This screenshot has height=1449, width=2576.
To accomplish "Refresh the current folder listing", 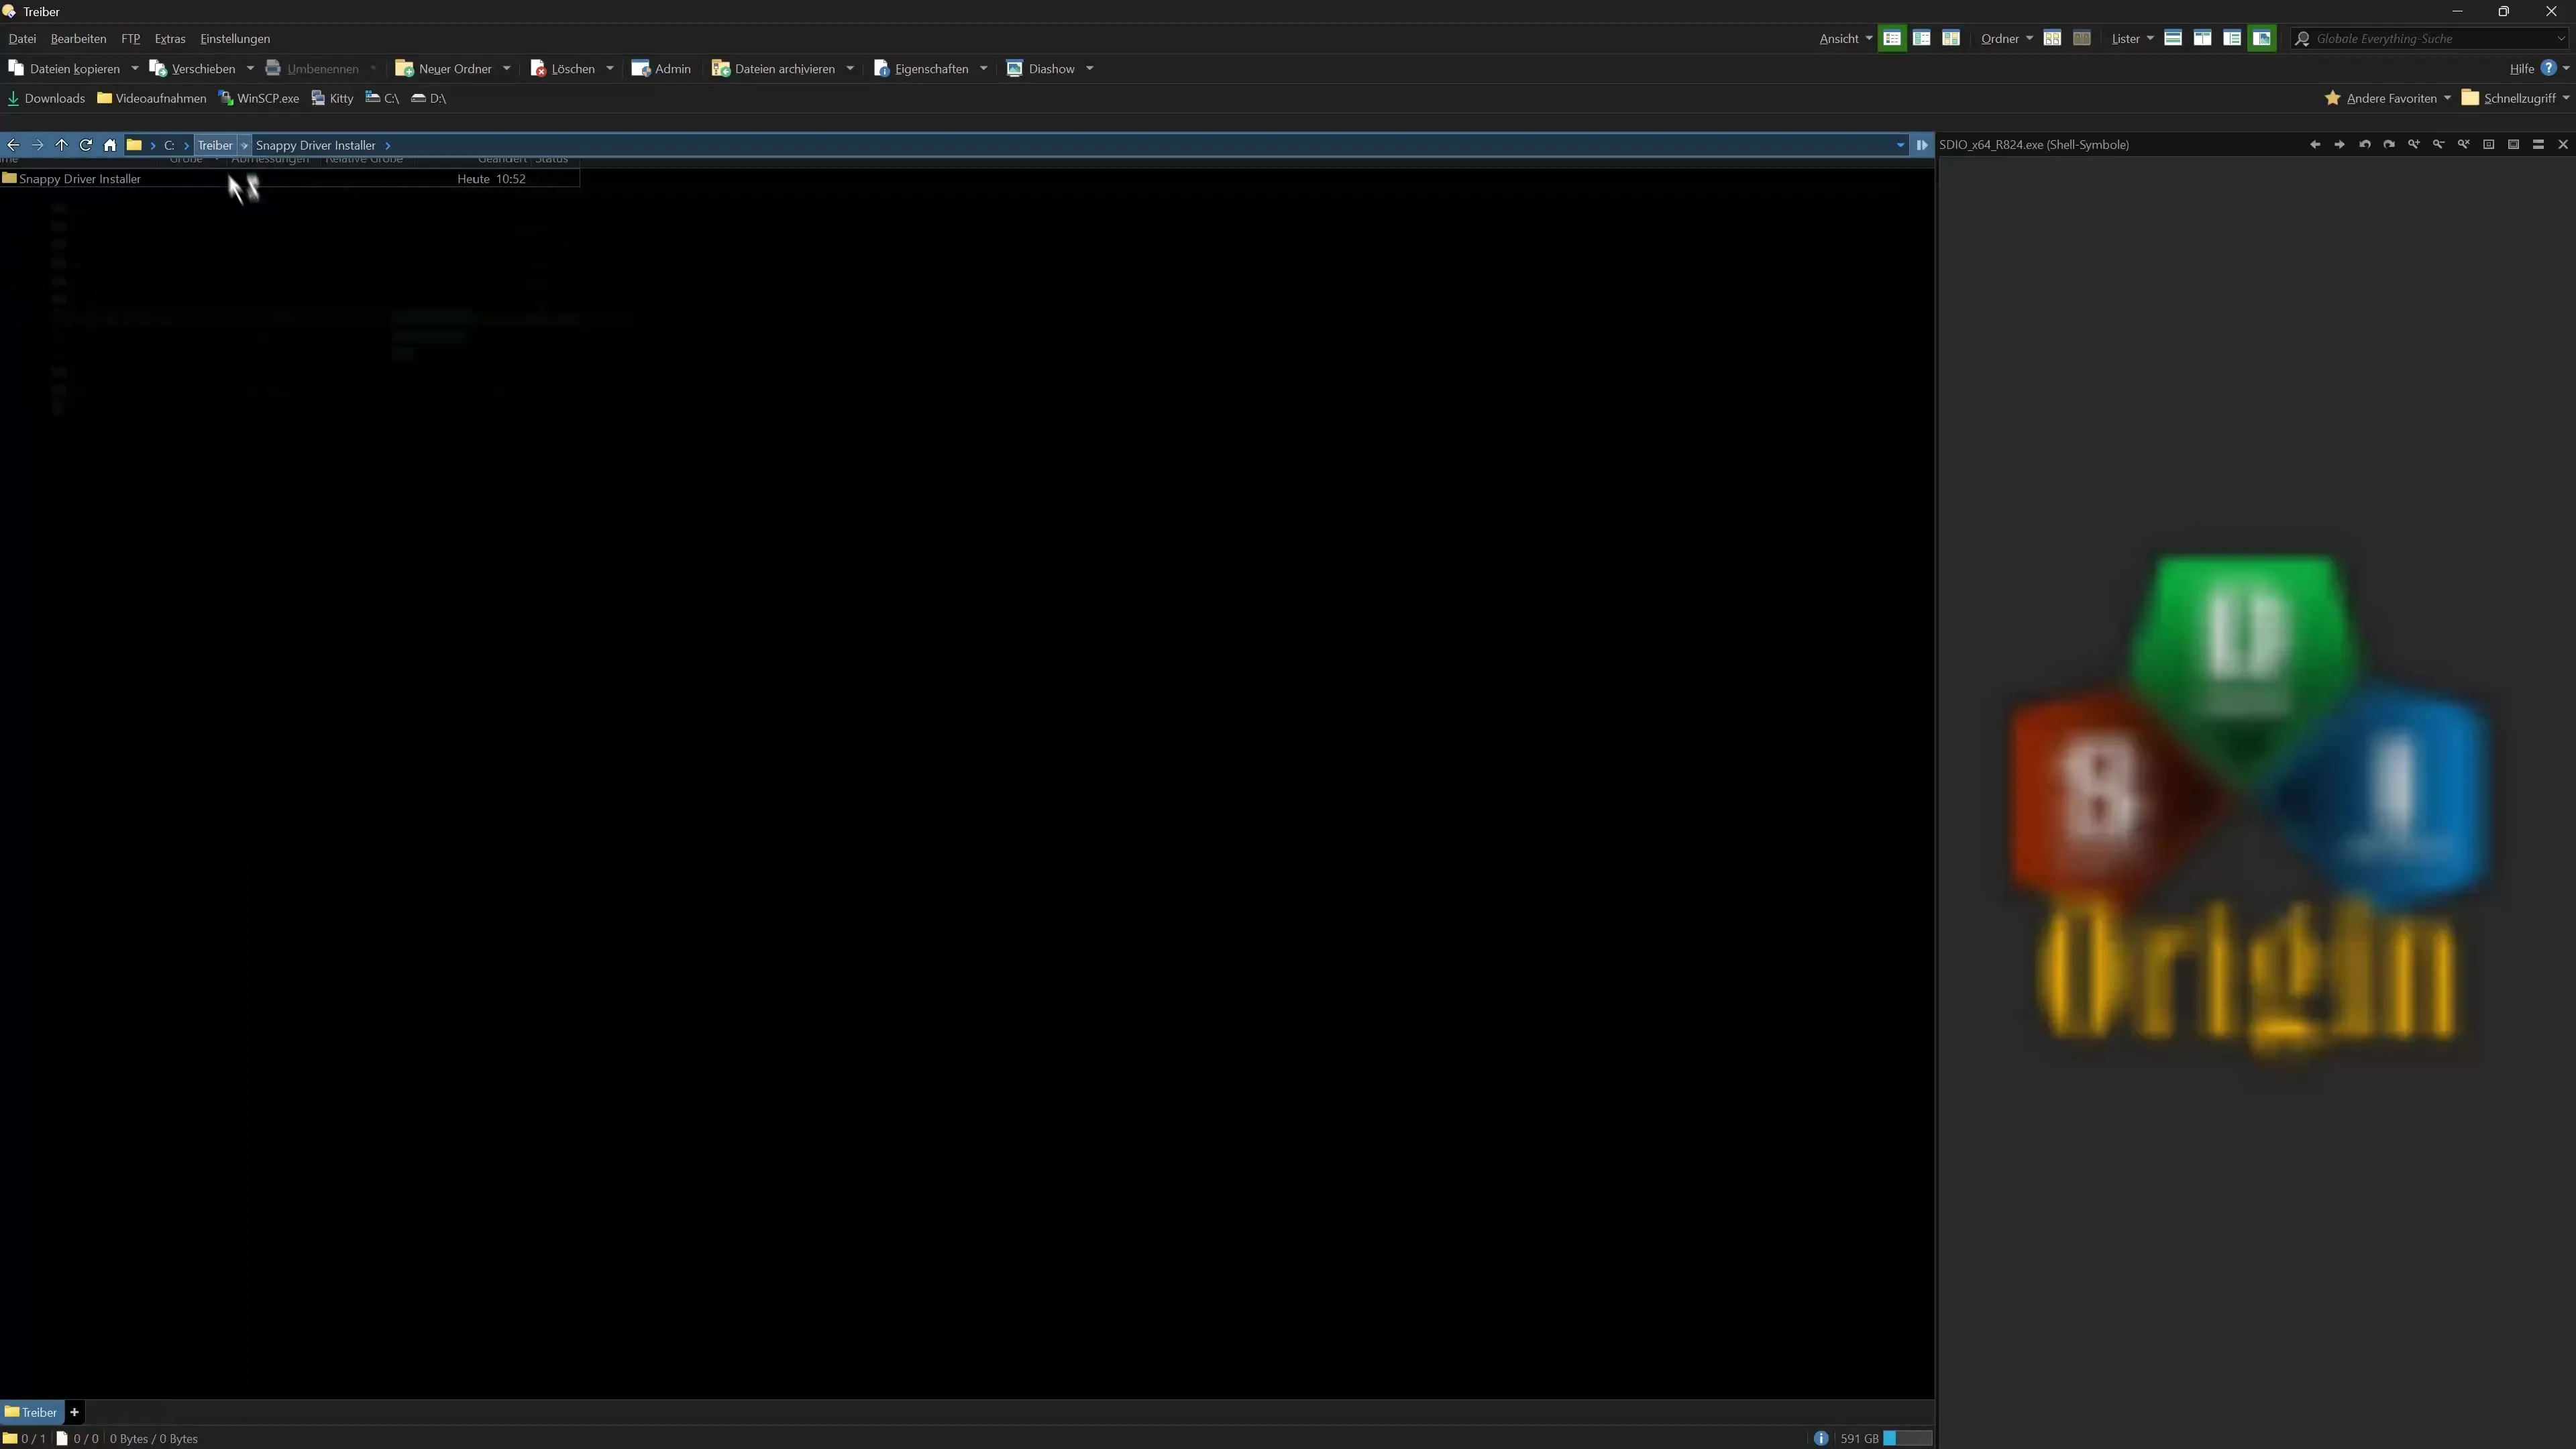I will click(x=86, y=145).
